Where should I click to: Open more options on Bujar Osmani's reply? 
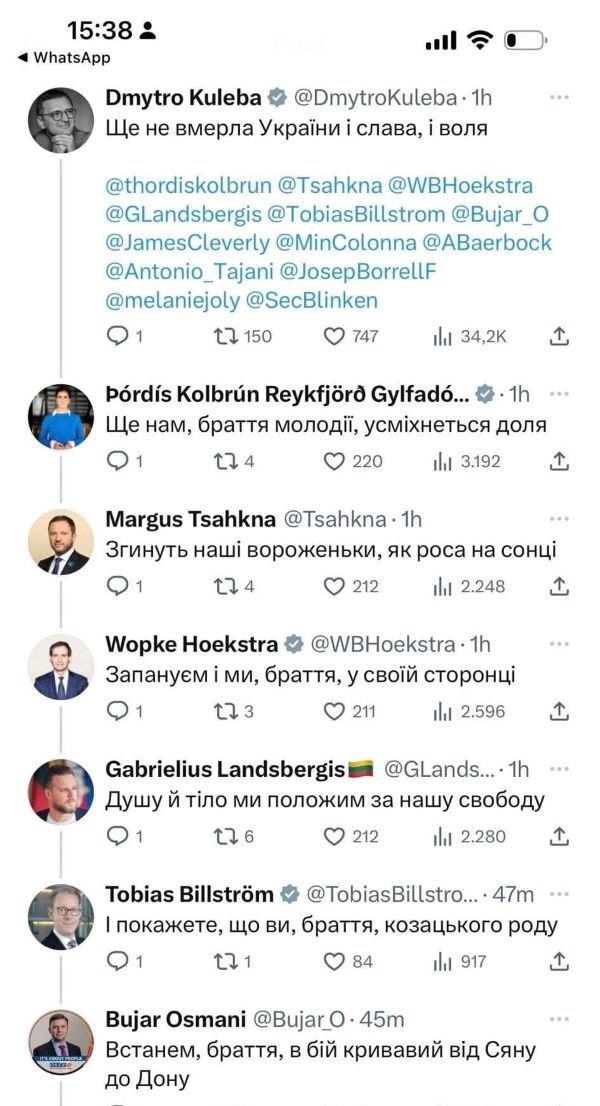pos(560,1019)
